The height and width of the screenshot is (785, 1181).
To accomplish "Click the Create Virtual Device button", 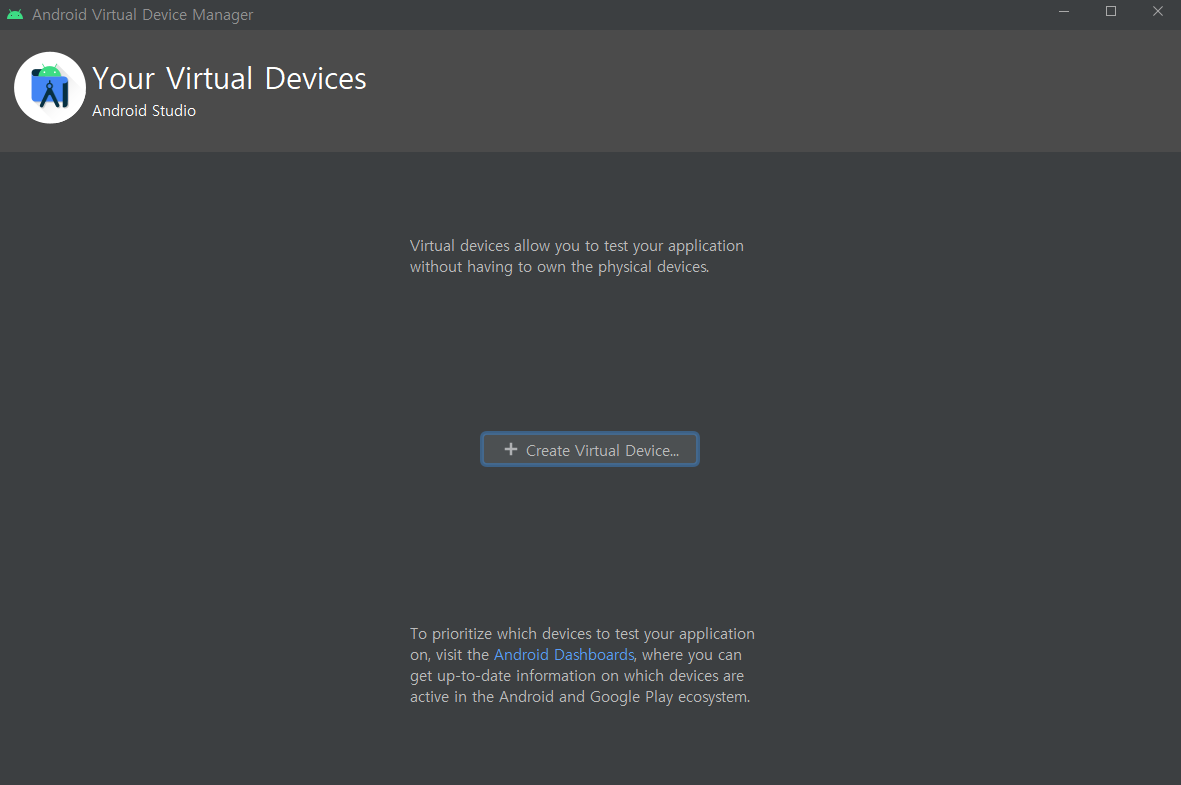I will tap(590, 450).
